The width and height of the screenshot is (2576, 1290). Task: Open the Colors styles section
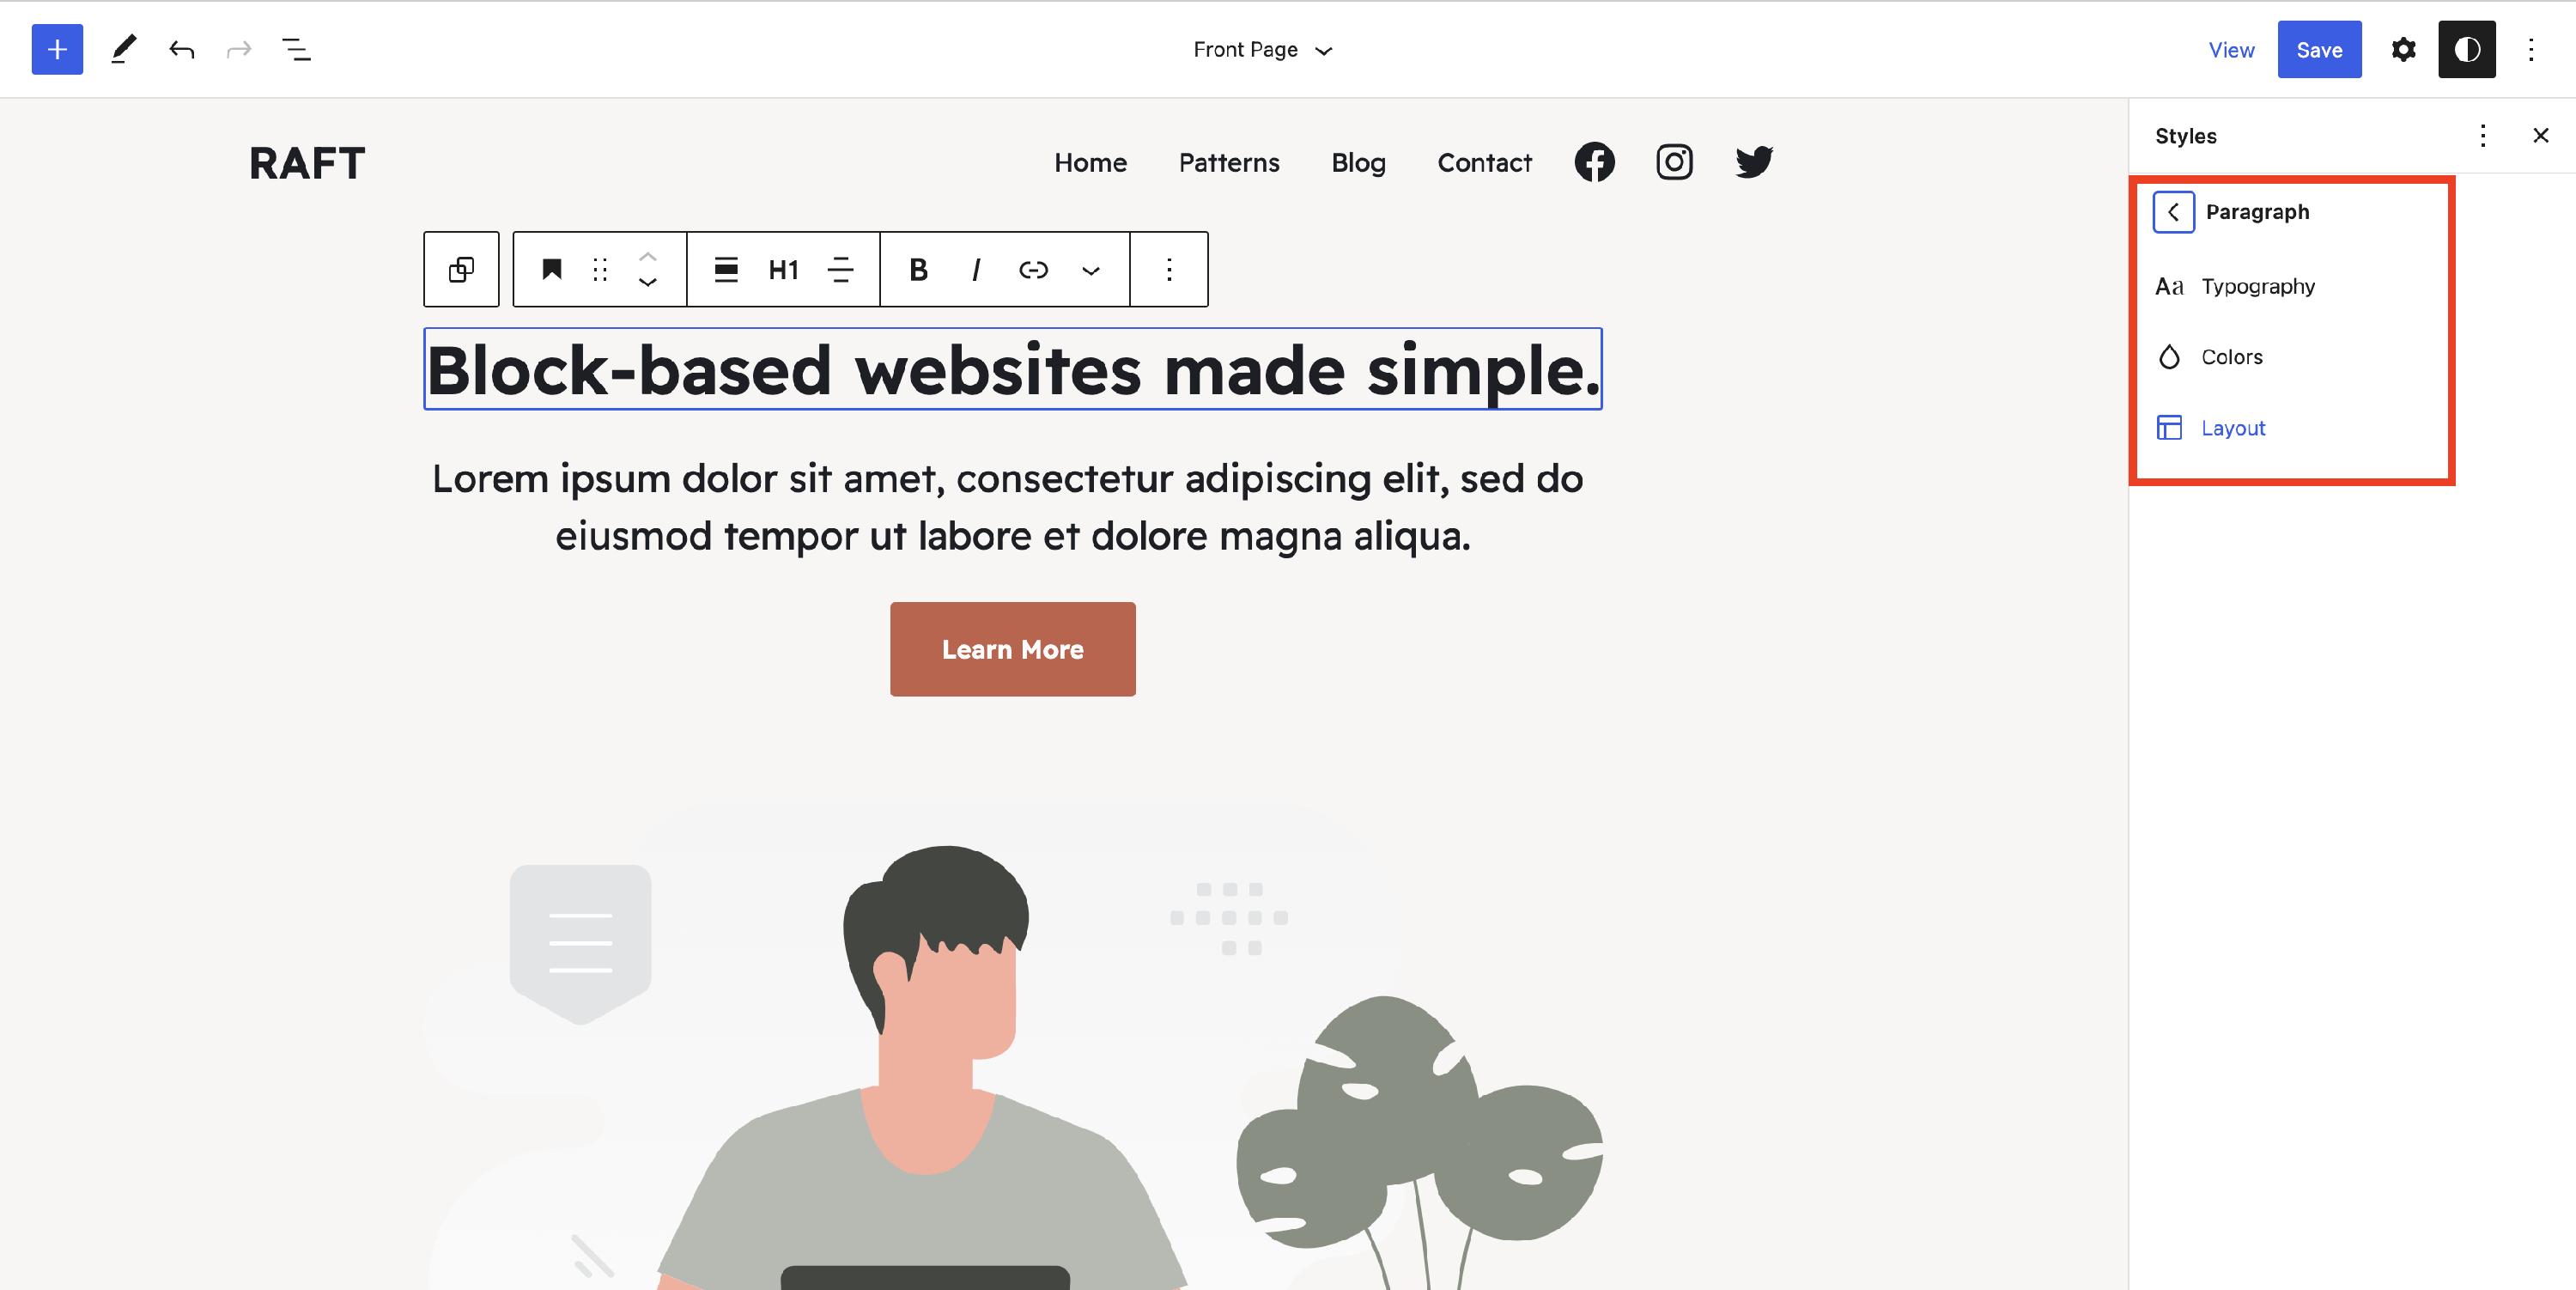click(2231, 357)
